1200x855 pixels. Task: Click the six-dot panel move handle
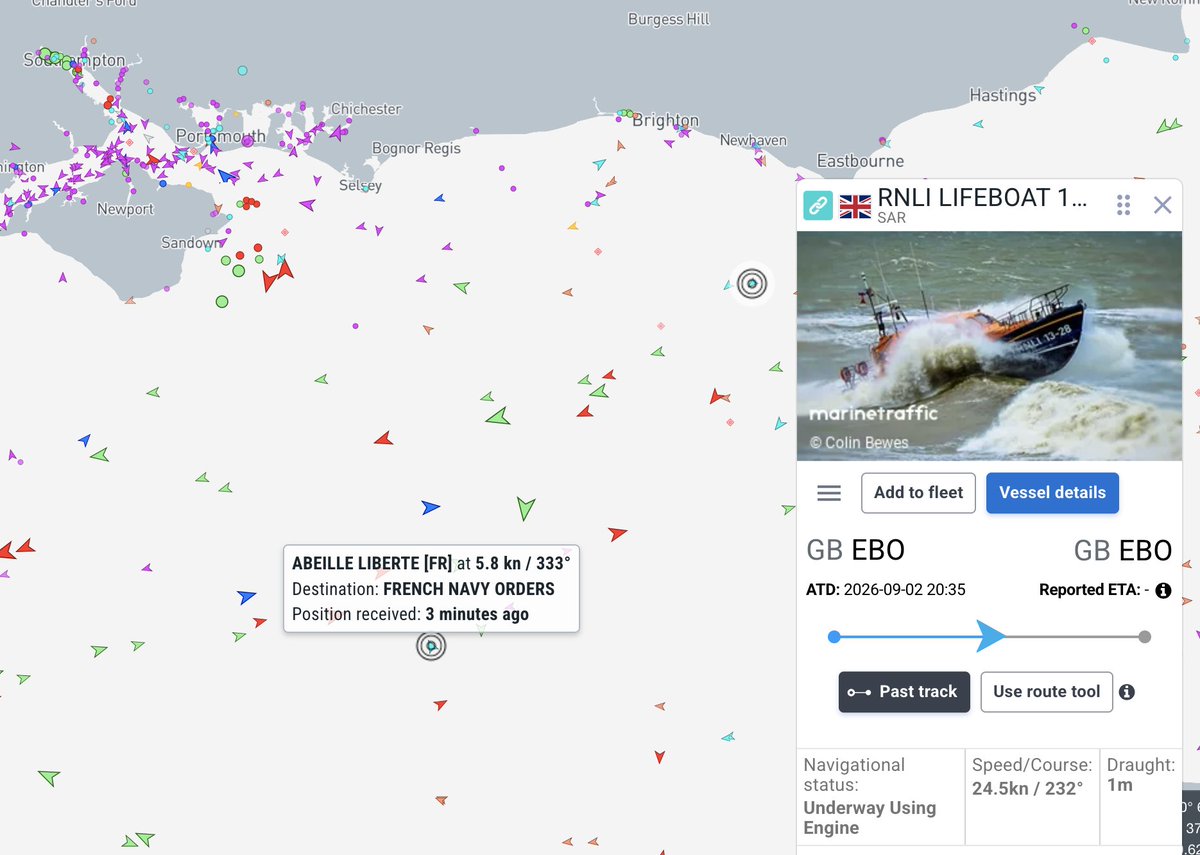[1123, 205]
